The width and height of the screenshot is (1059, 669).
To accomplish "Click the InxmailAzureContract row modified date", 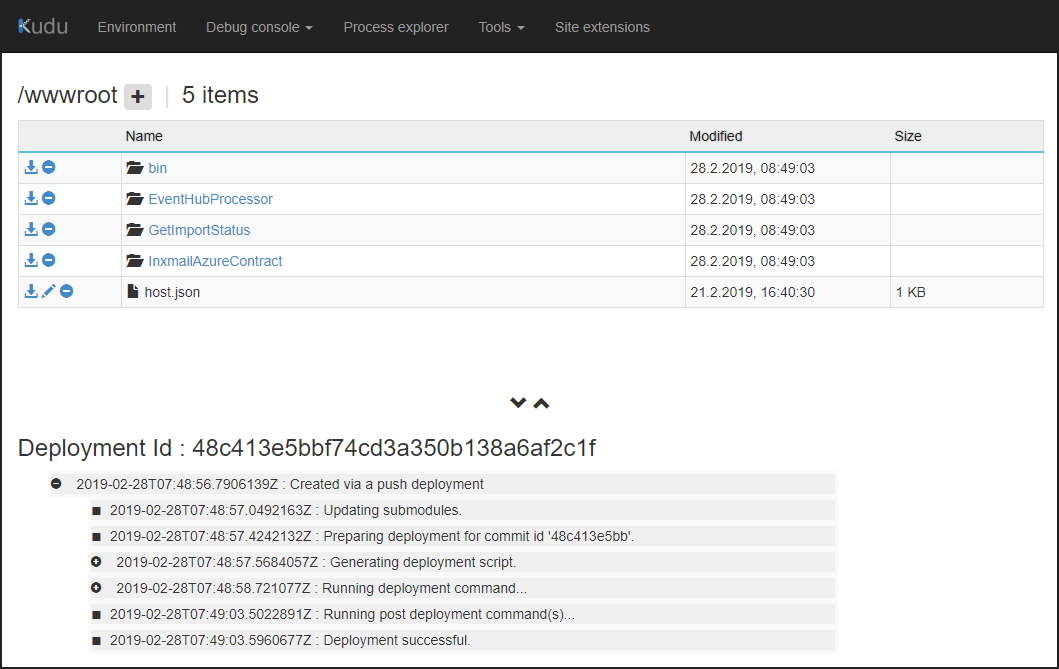I will tap(752, 261).
